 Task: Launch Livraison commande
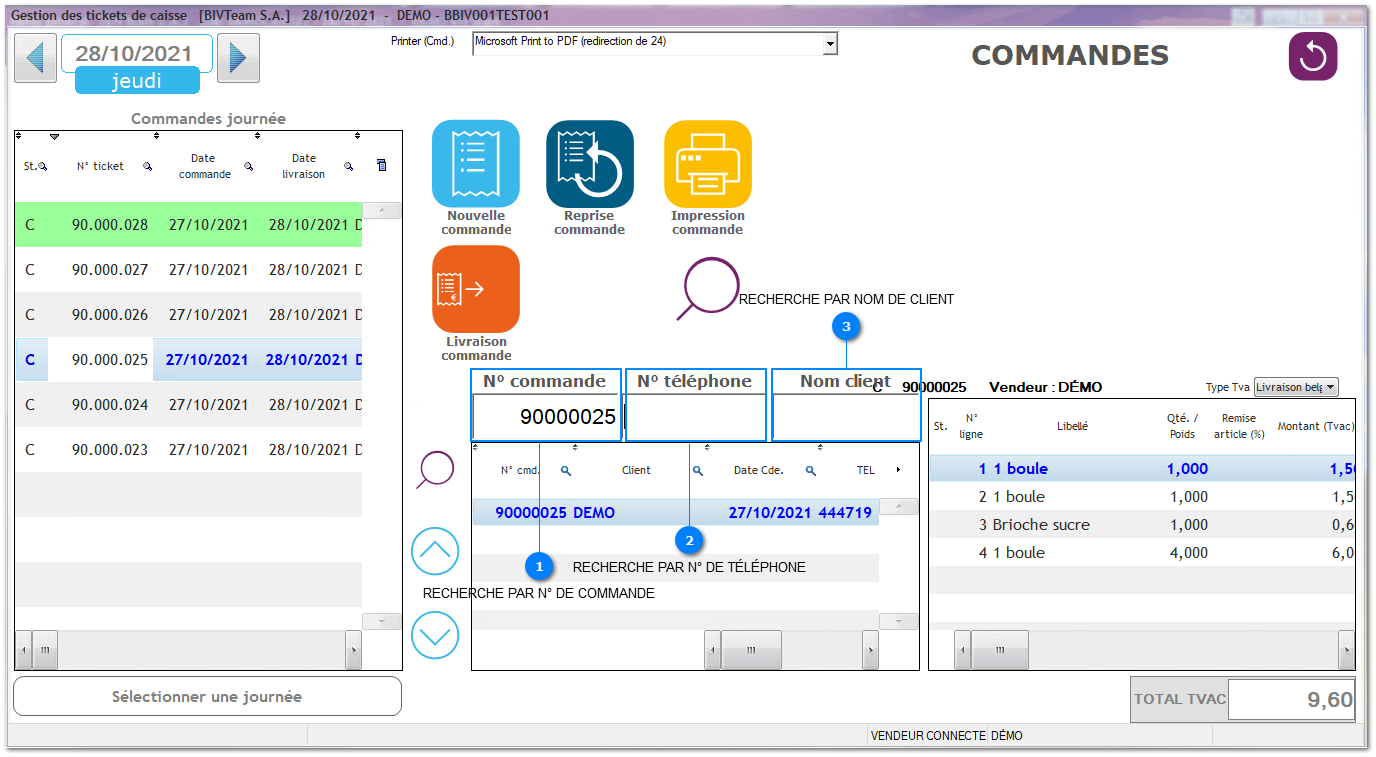(x=476, y=290)
